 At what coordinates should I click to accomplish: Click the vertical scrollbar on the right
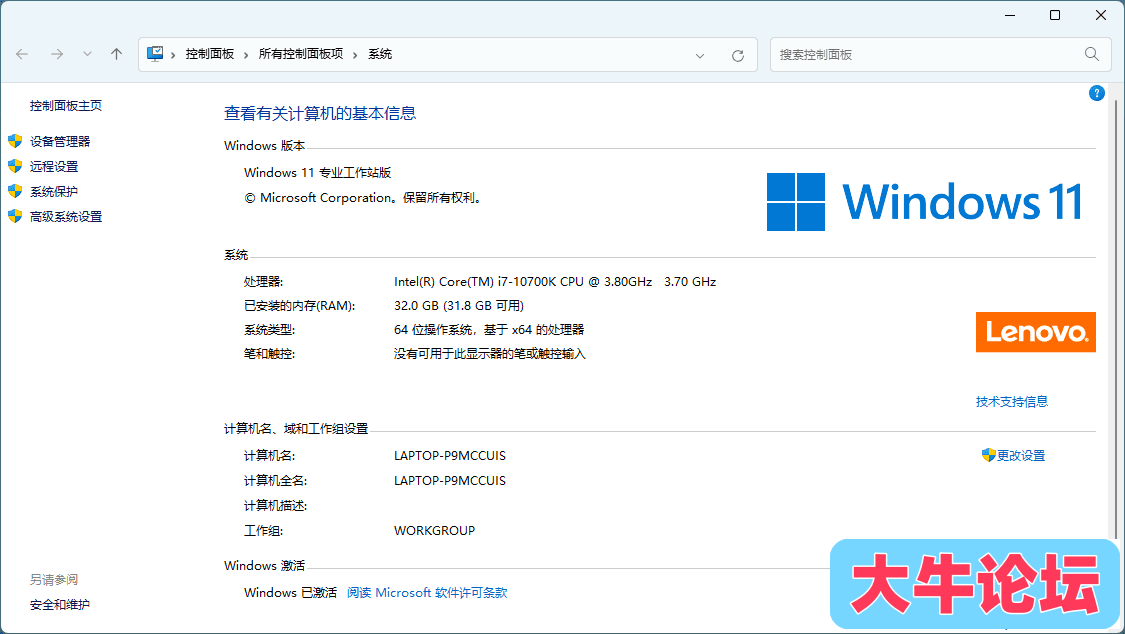[1116, 319]
